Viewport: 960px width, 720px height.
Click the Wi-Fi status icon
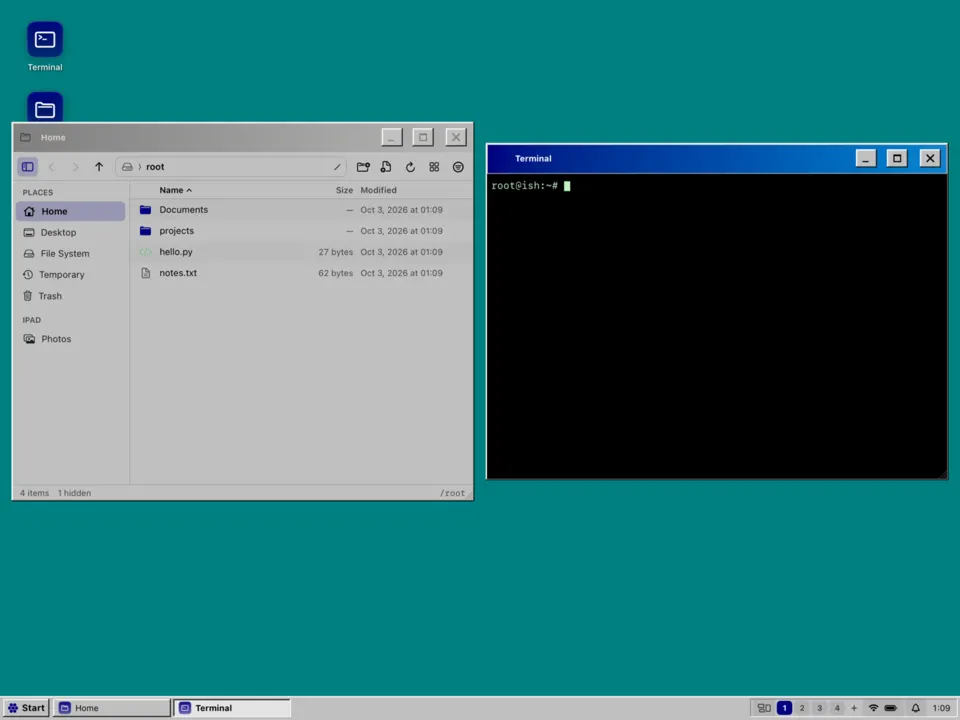[874, 708]
